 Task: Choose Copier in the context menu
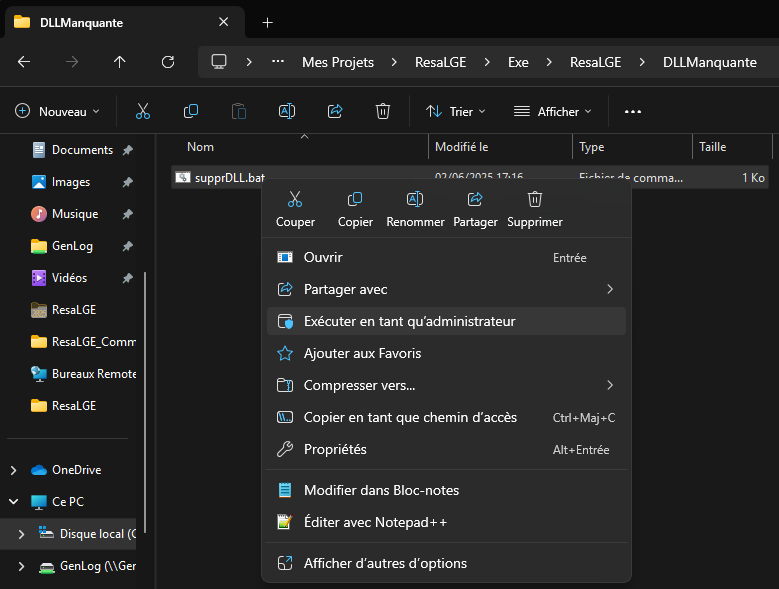(355, 209)
